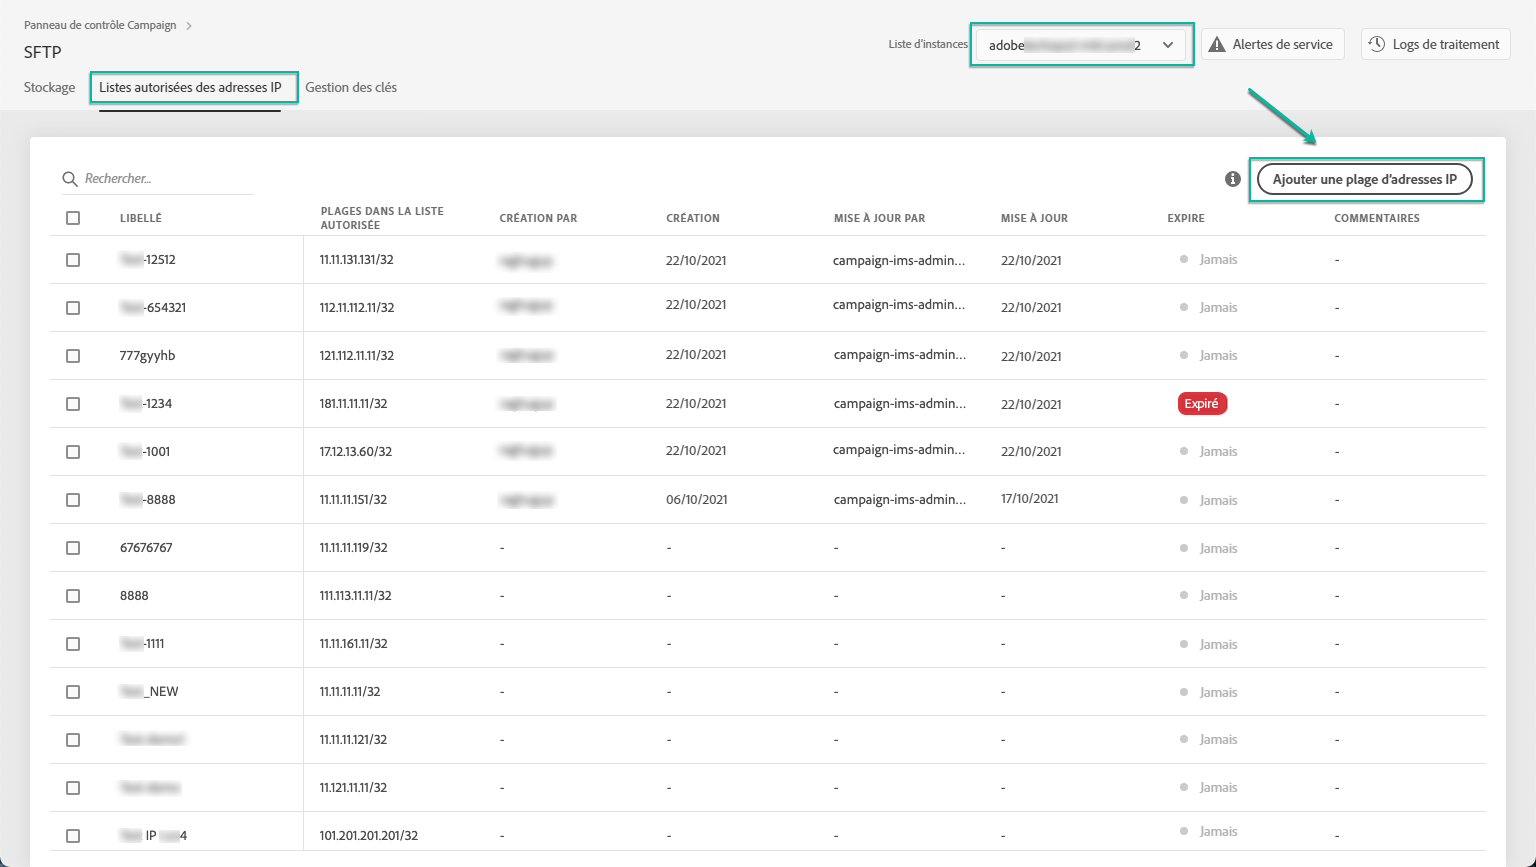Click IP range 112.11.112.11/32
This screenshot has height=867, width=1536.
(x=357, y=308)
